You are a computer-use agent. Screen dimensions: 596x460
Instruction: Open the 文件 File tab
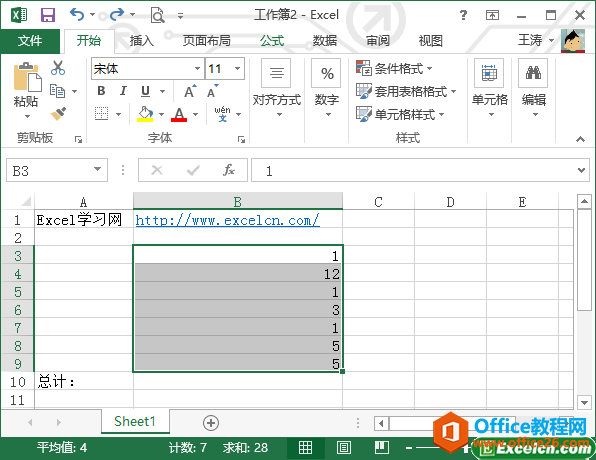(30, 40)
